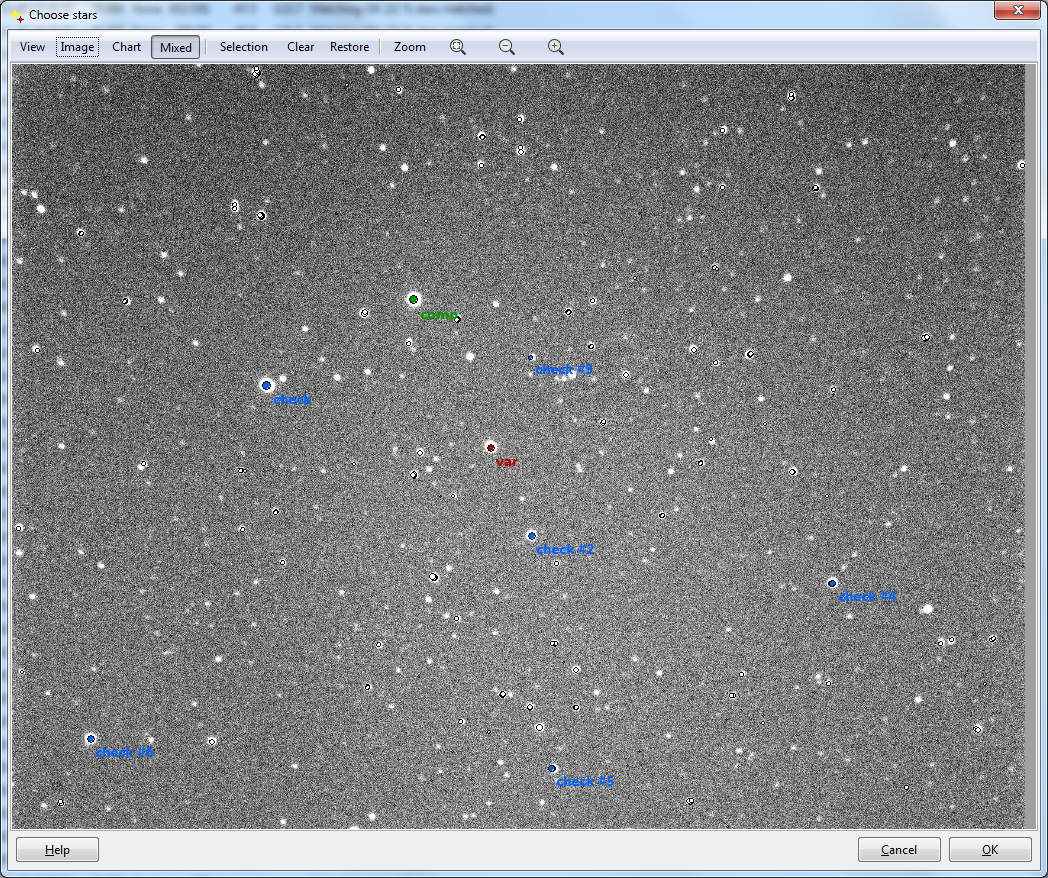Close the Choose stars dialog

pyautogui.click(x=1018, y=11)
